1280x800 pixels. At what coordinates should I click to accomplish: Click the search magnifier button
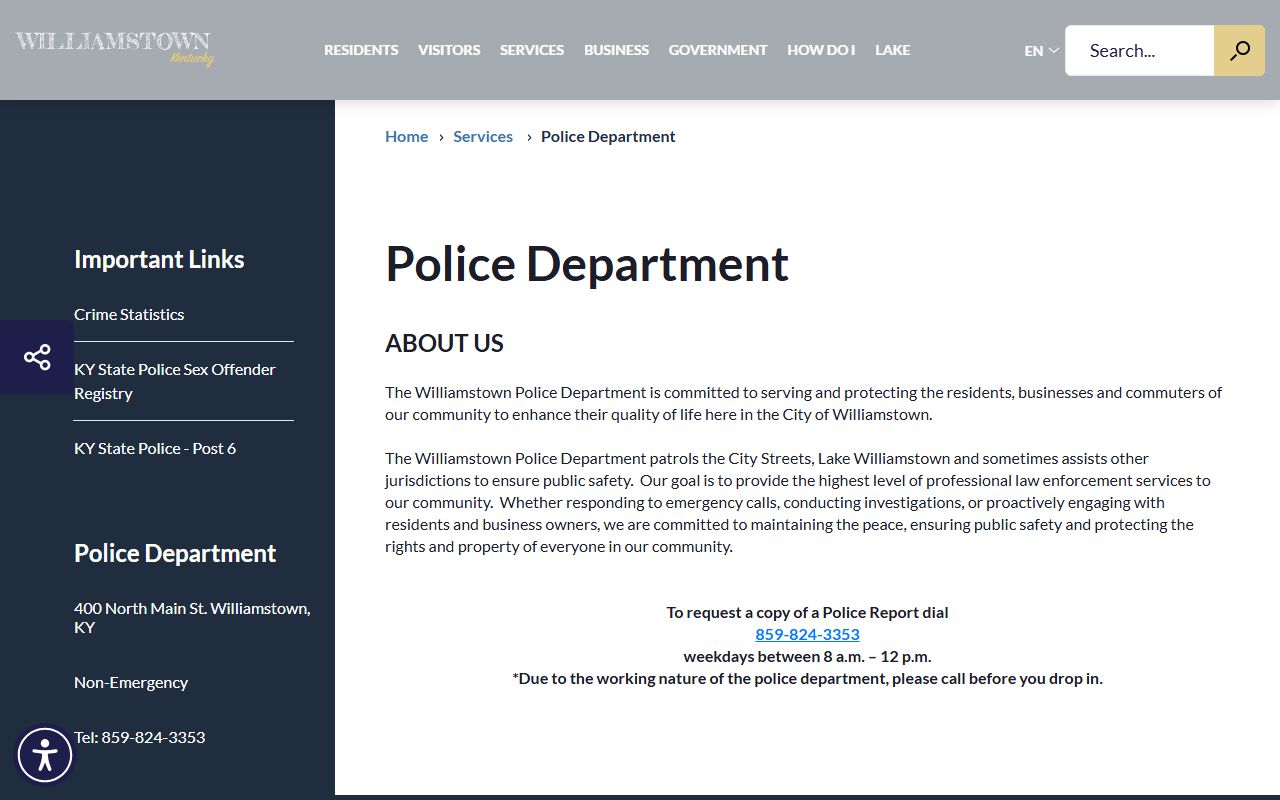coord(1239,50)
